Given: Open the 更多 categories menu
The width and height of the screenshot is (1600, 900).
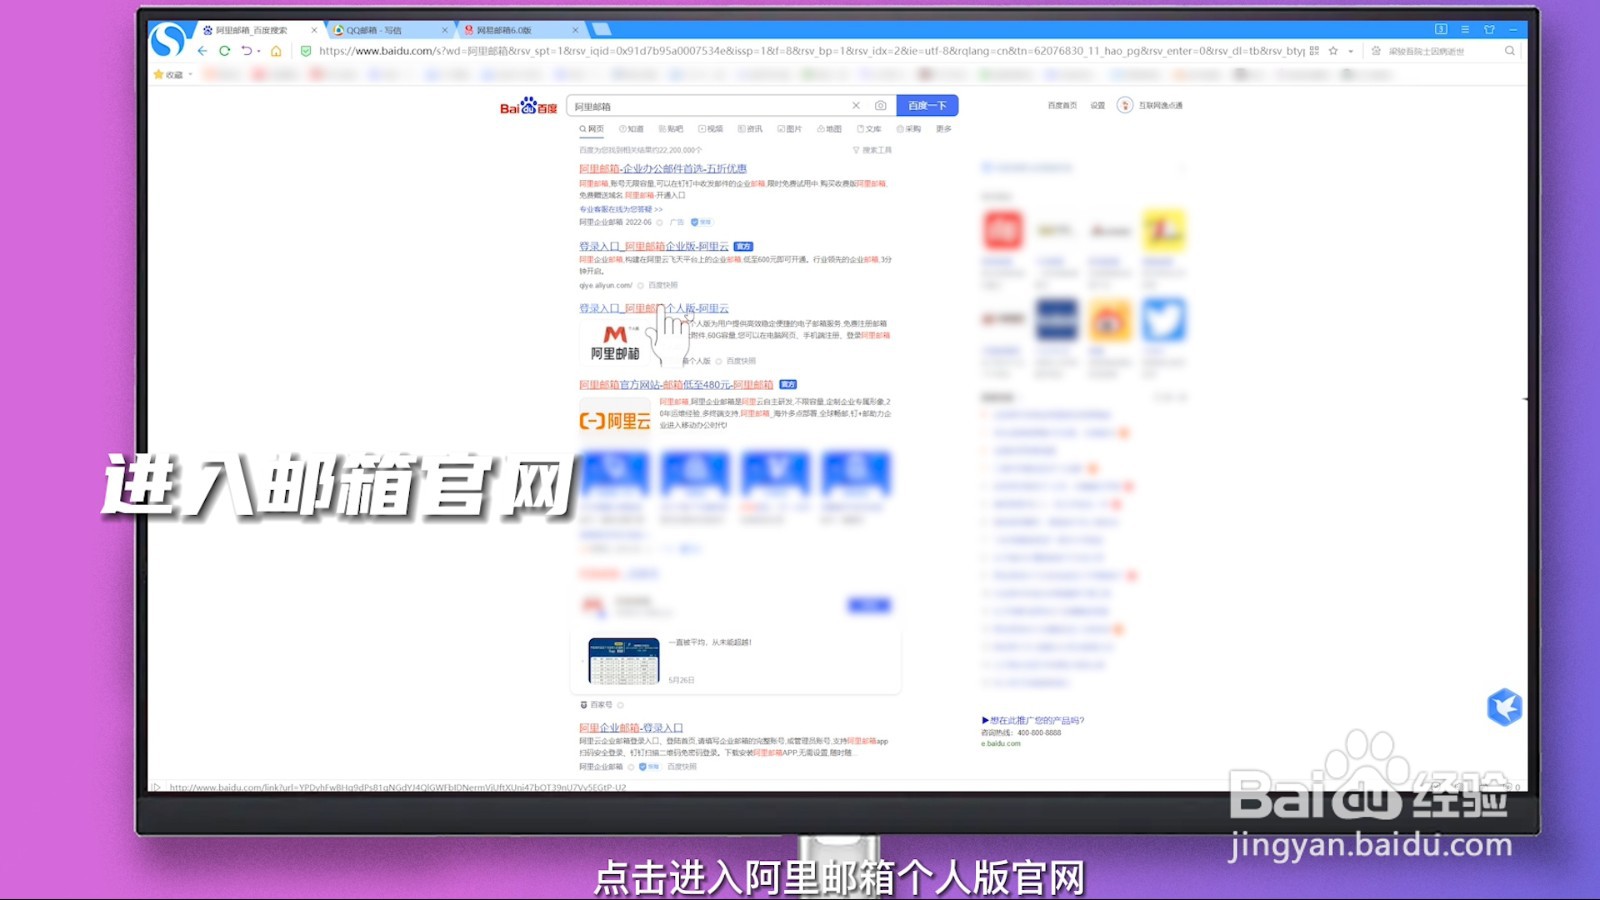Looking at the screenshot, I should [x=944, y=129].
